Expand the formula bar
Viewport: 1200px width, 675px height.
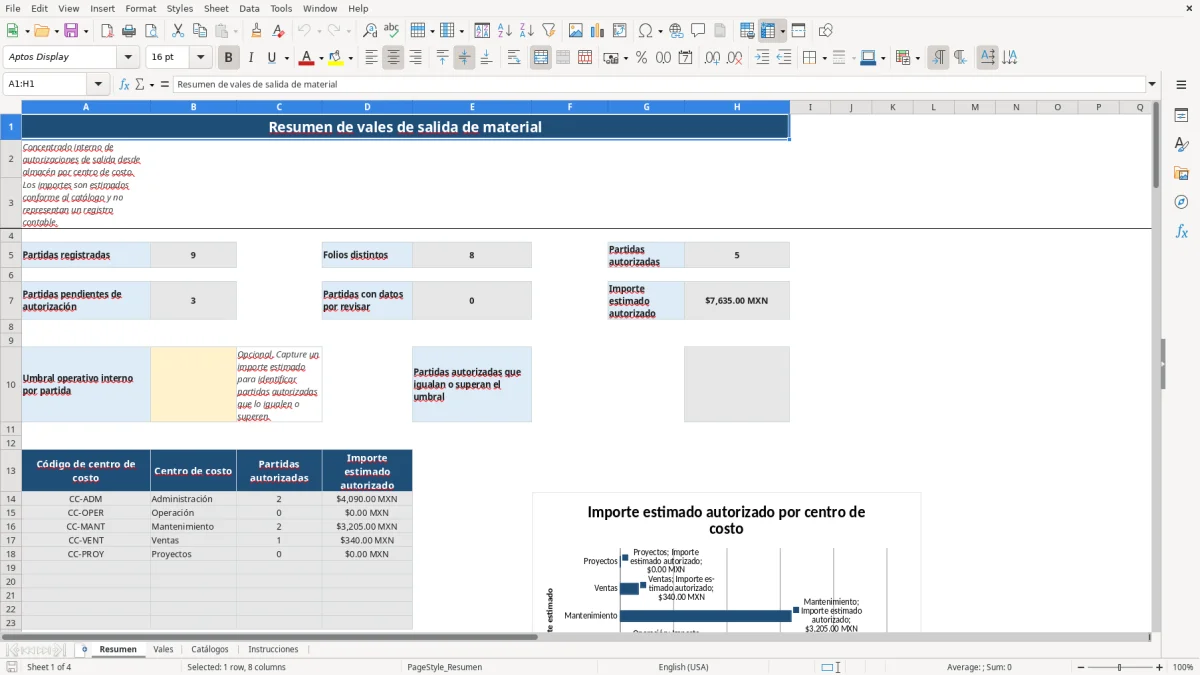[x=1153, y=84]
